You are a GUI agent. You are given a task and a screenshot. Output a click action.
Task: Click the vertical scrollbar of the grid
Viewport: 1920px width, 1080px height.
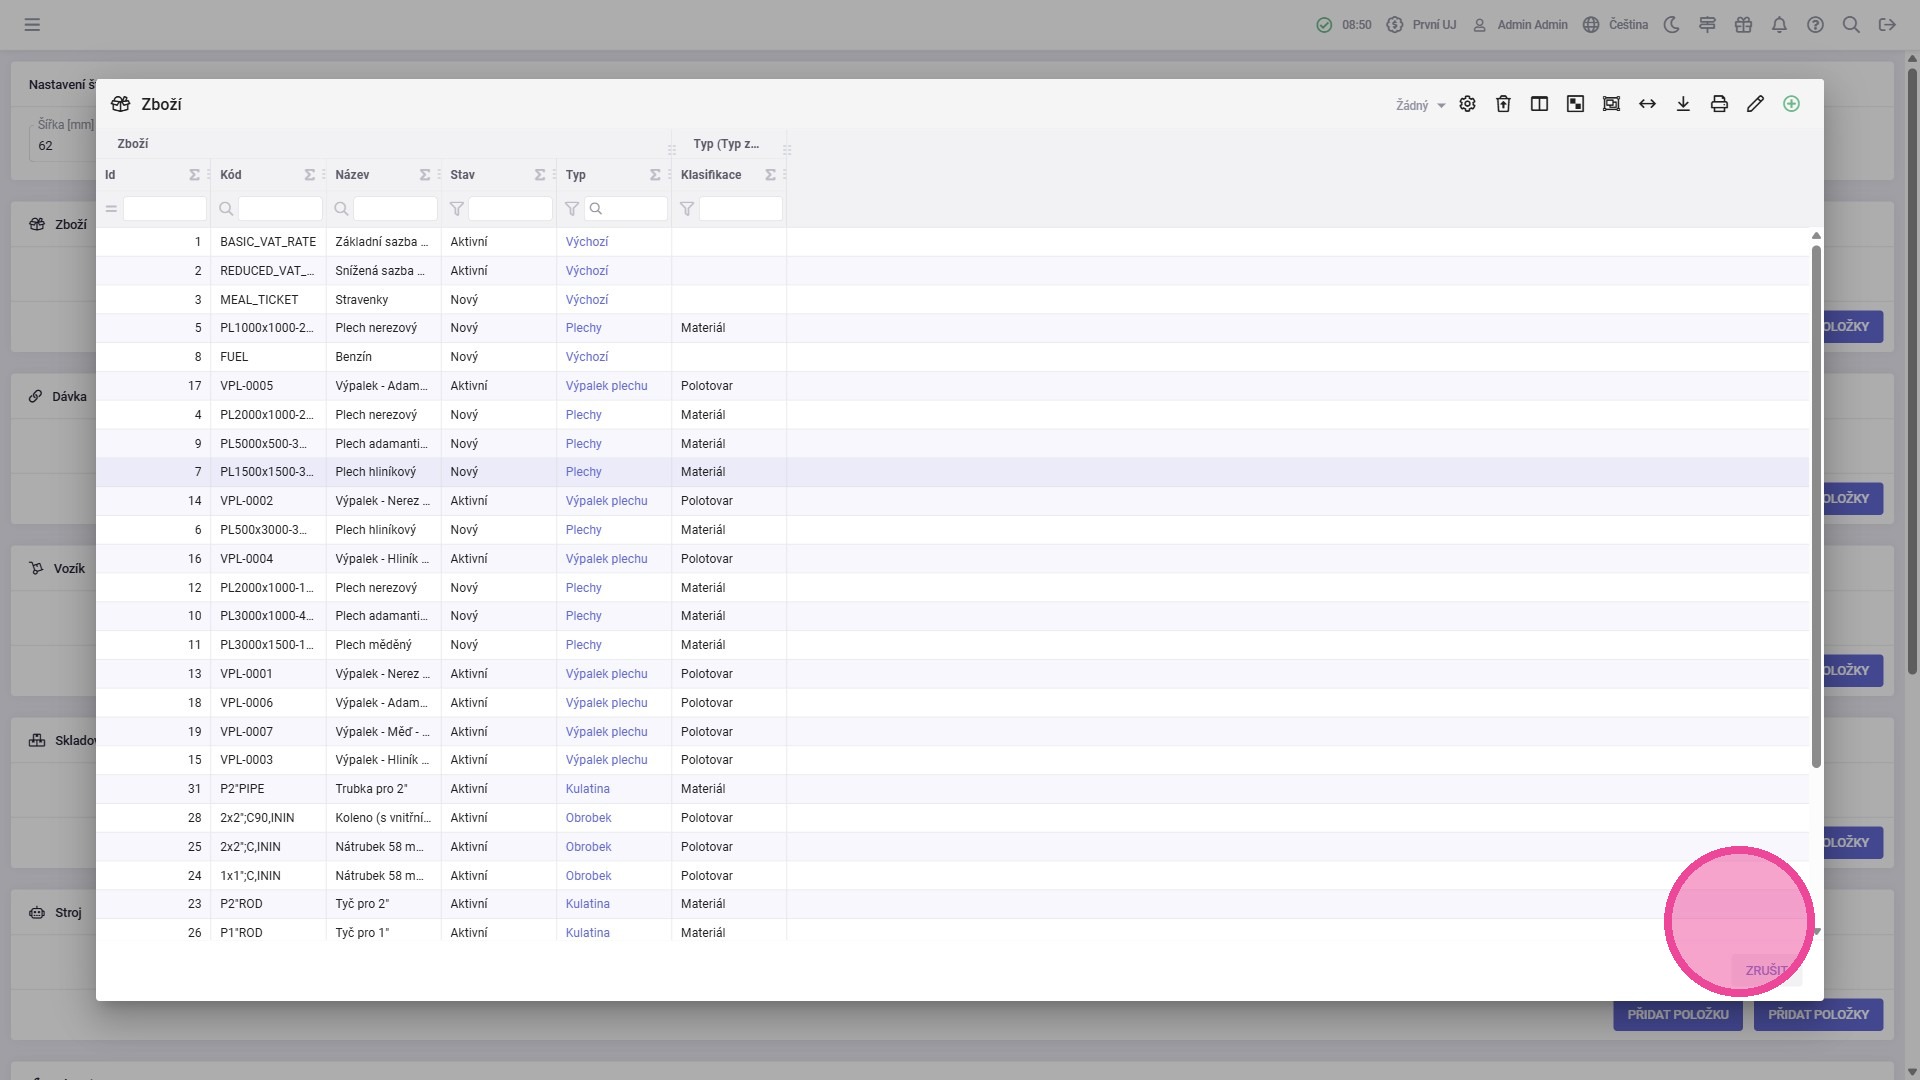1816,500
